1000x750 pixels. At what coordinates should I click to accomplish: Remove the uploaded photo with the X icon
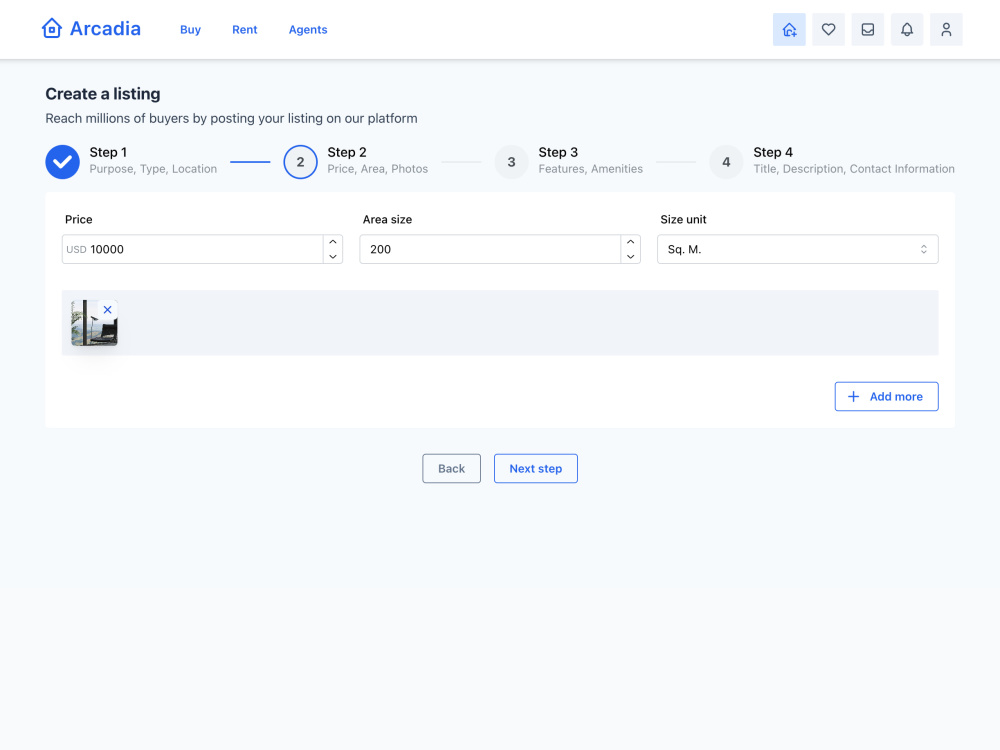[107, 309]
